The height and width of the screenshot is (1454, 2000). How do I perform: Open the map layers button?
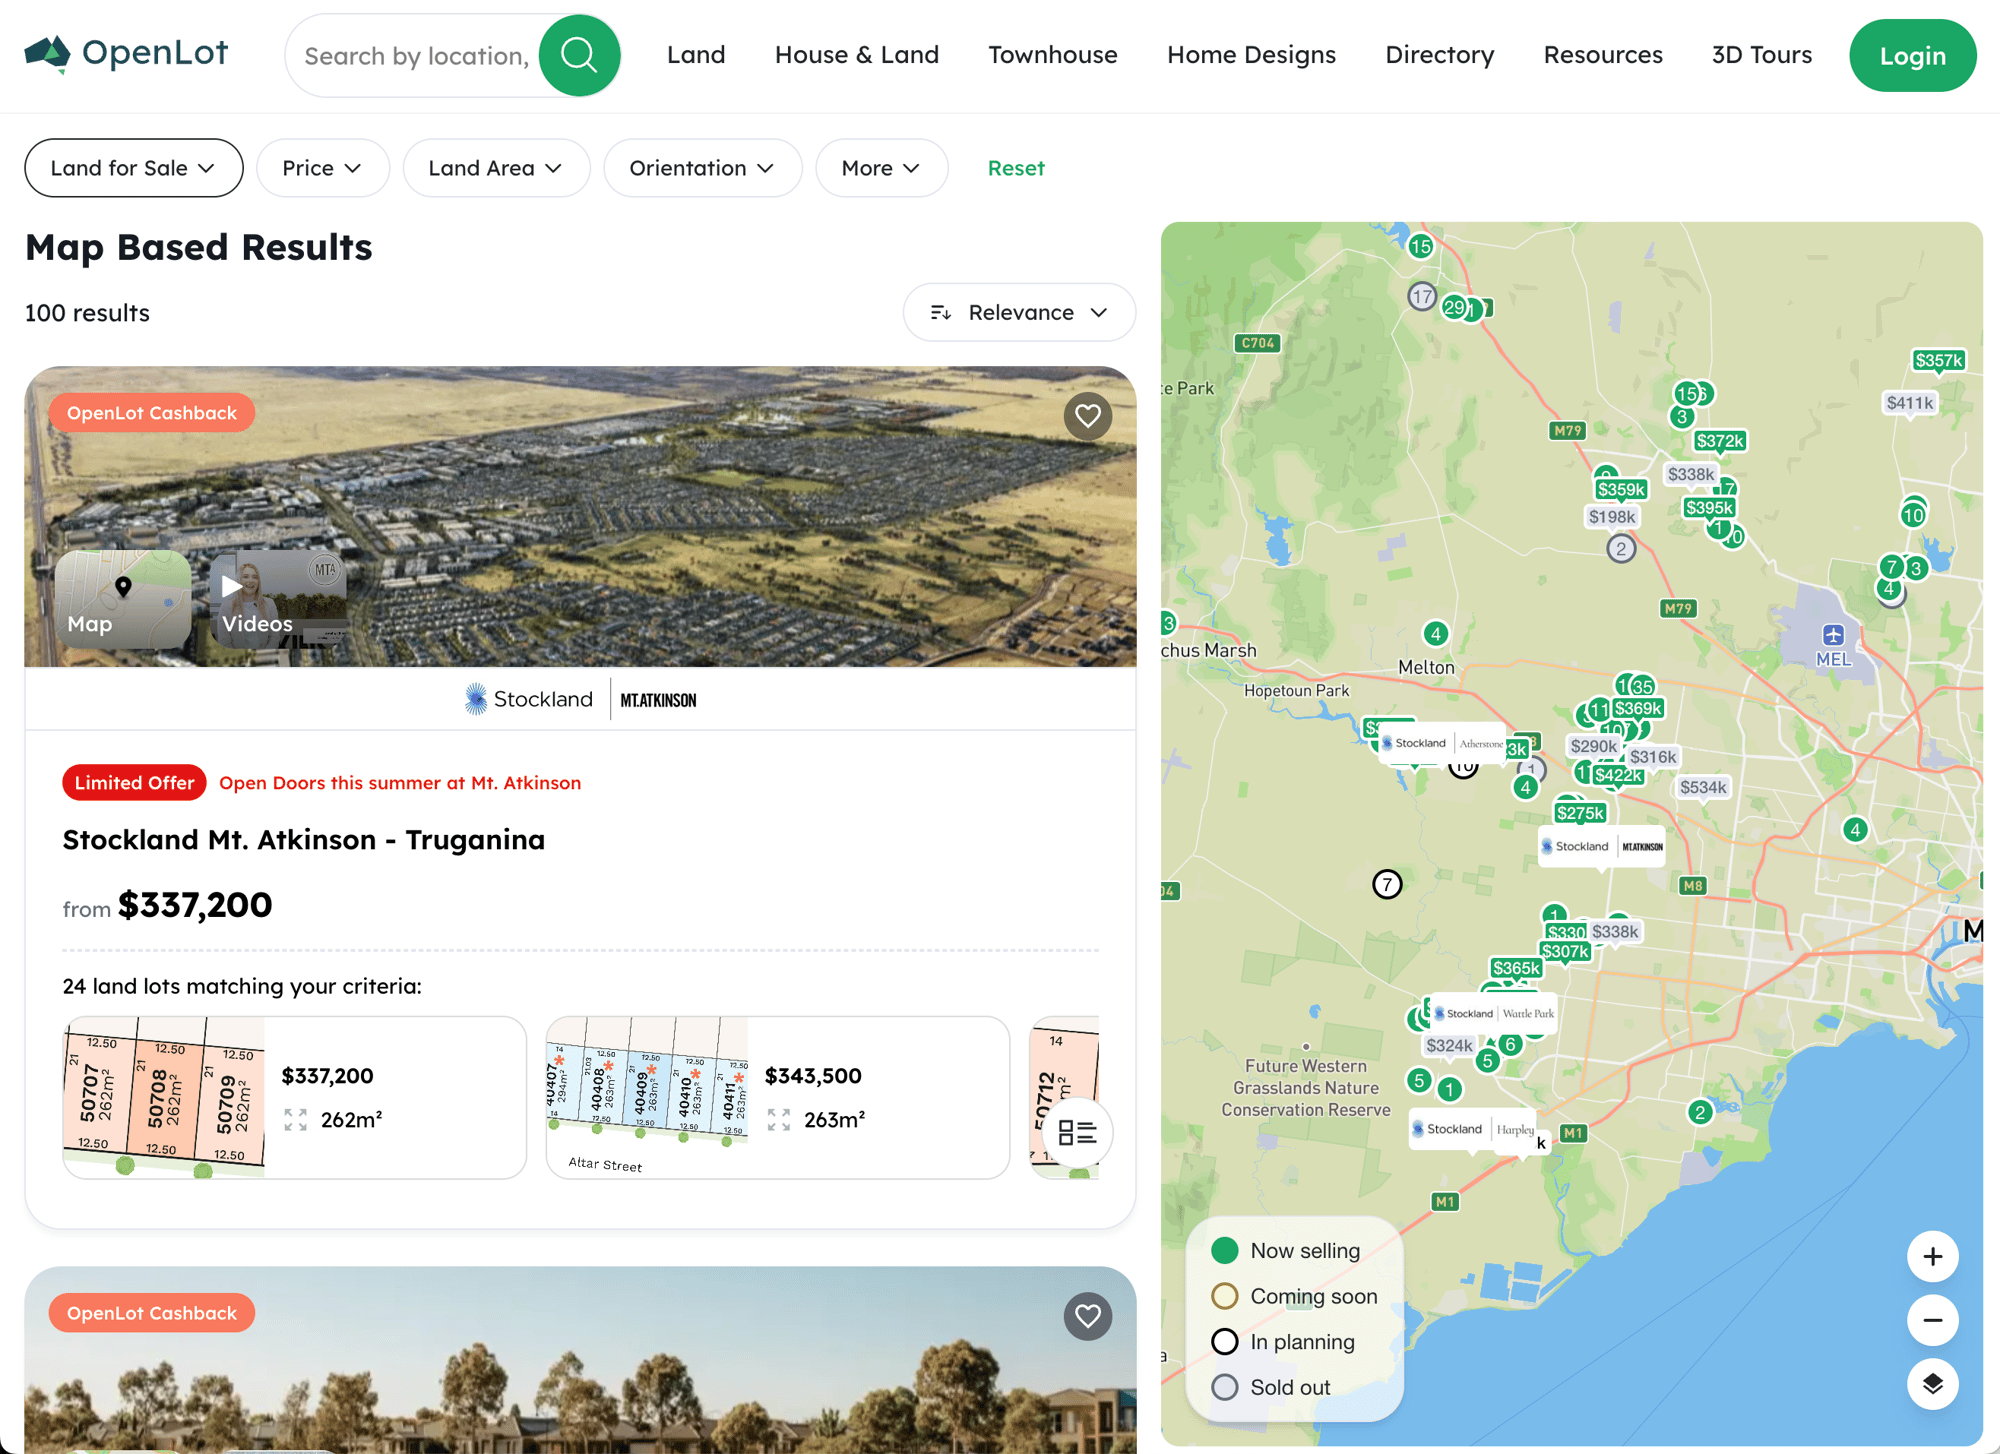pos(1933,1385)
